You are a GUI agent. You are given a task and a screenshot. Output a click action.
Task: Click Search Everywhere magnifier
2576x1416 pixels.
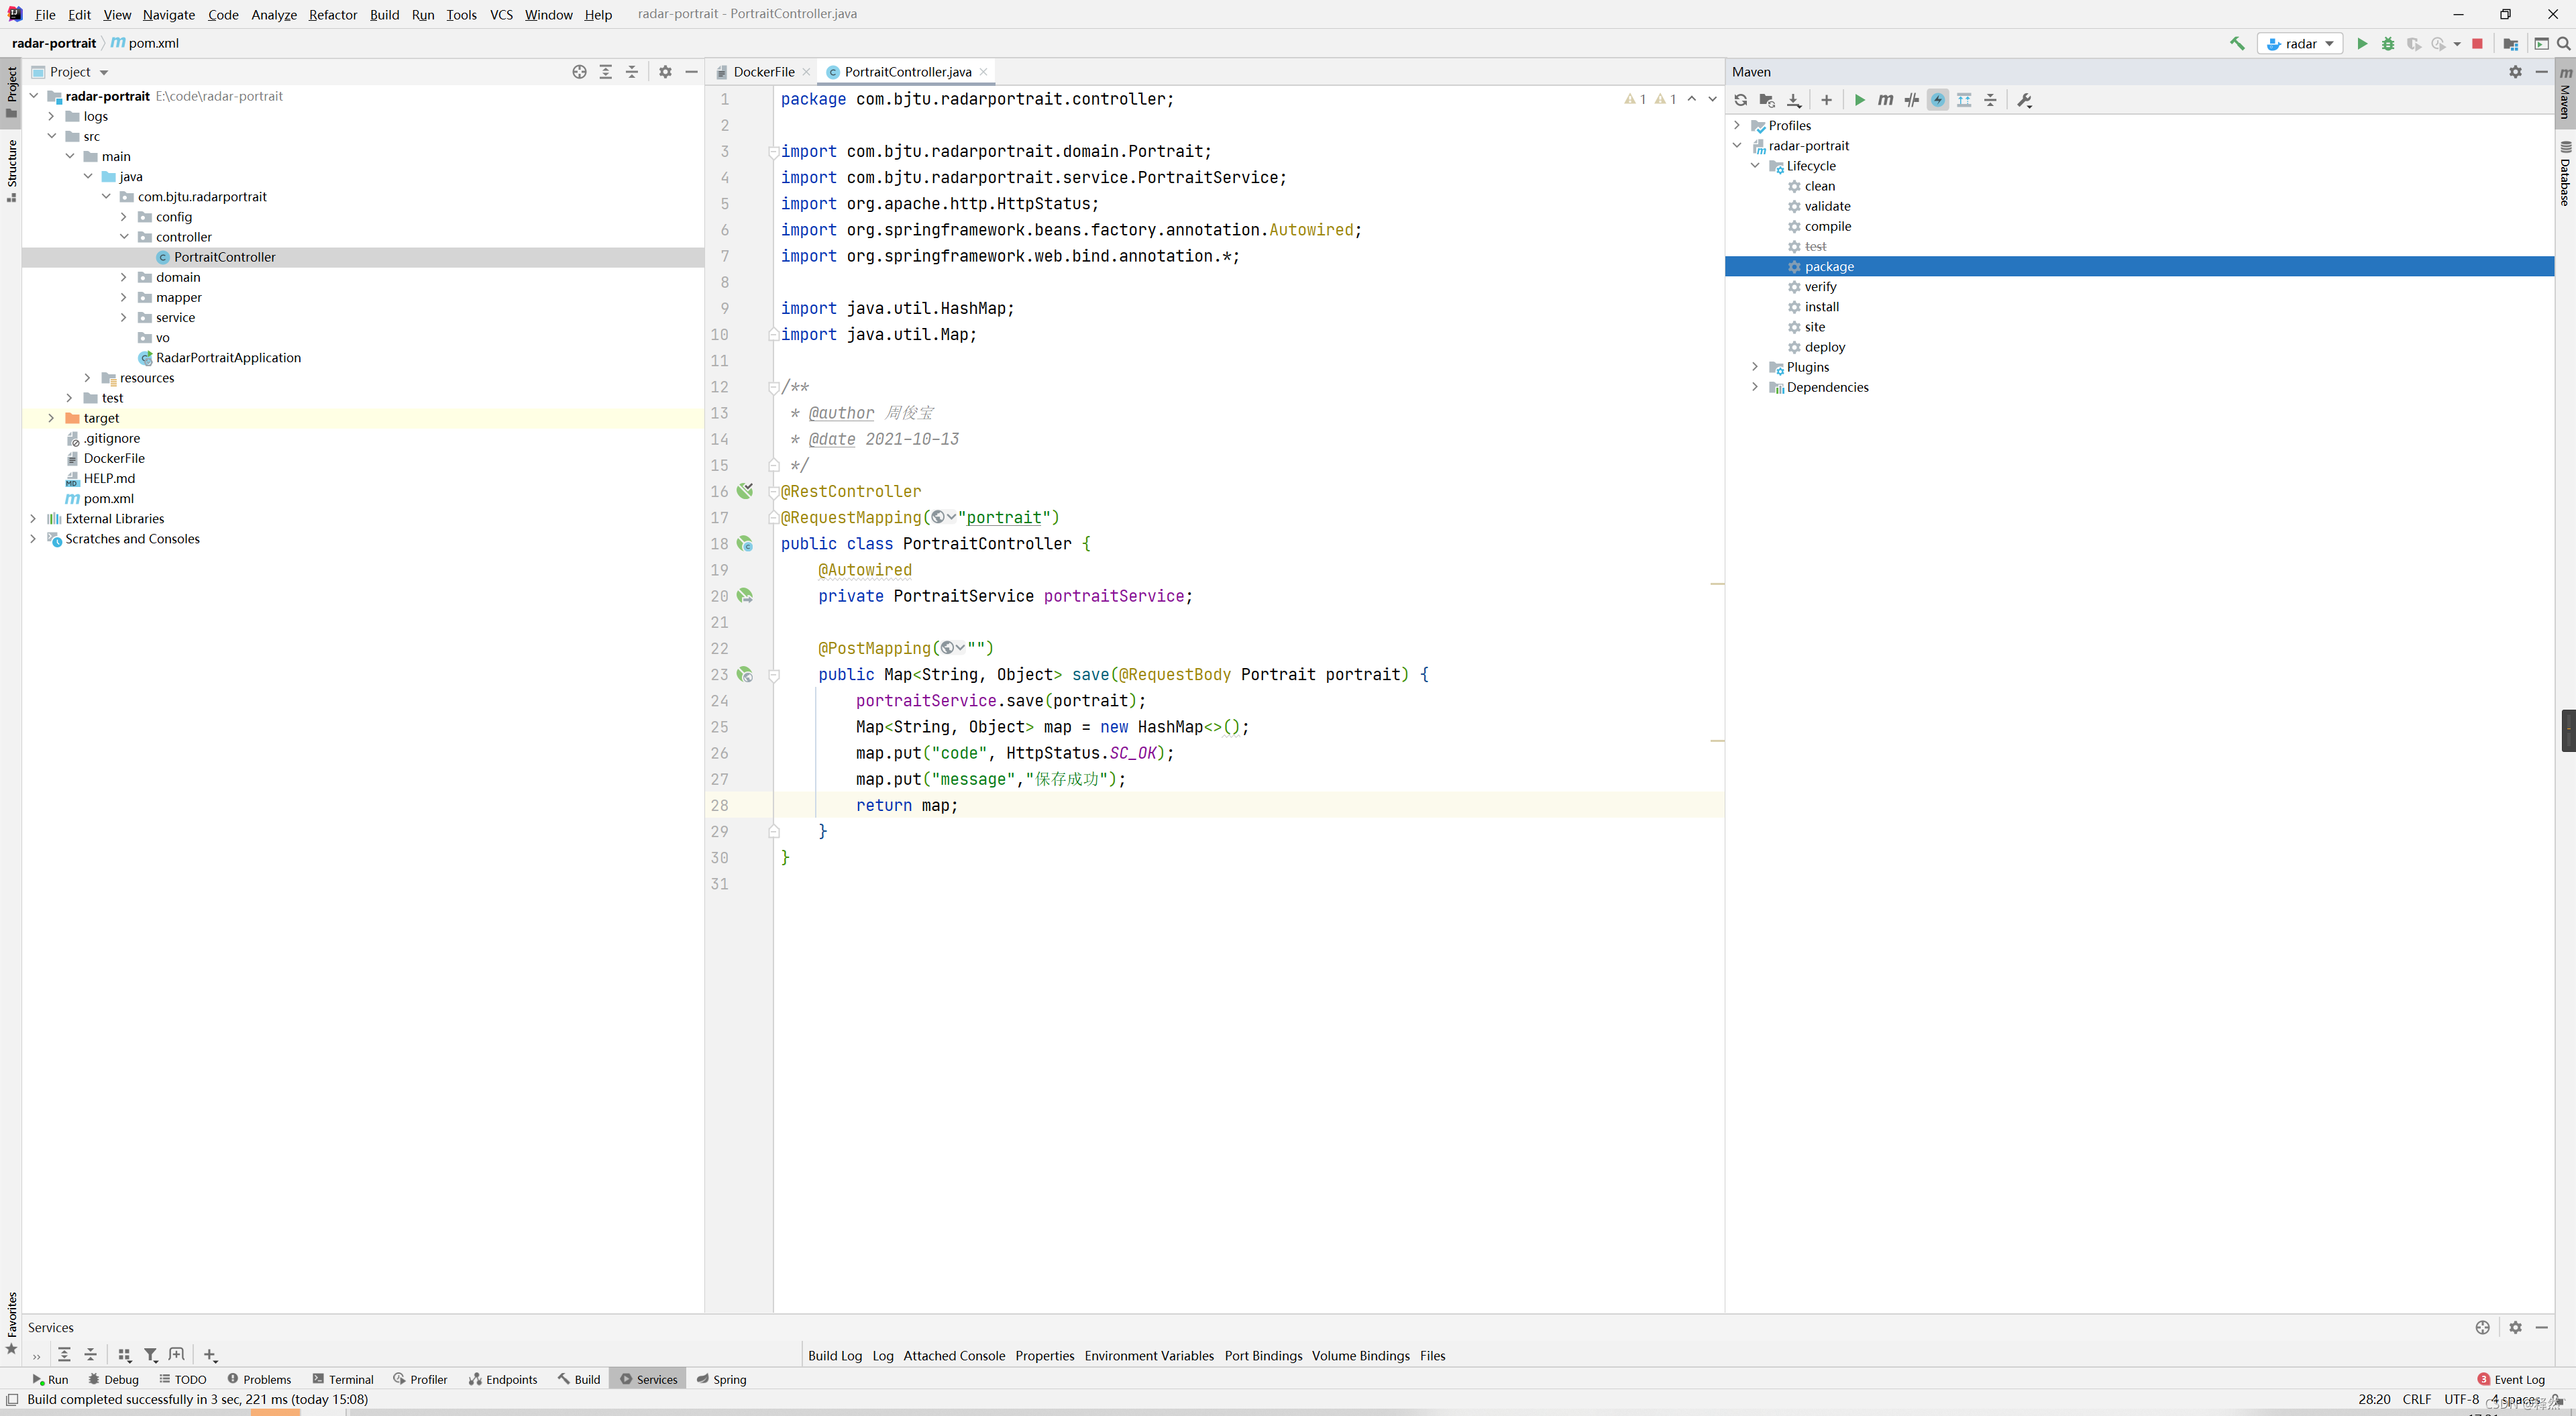(x=2564, y=43)
